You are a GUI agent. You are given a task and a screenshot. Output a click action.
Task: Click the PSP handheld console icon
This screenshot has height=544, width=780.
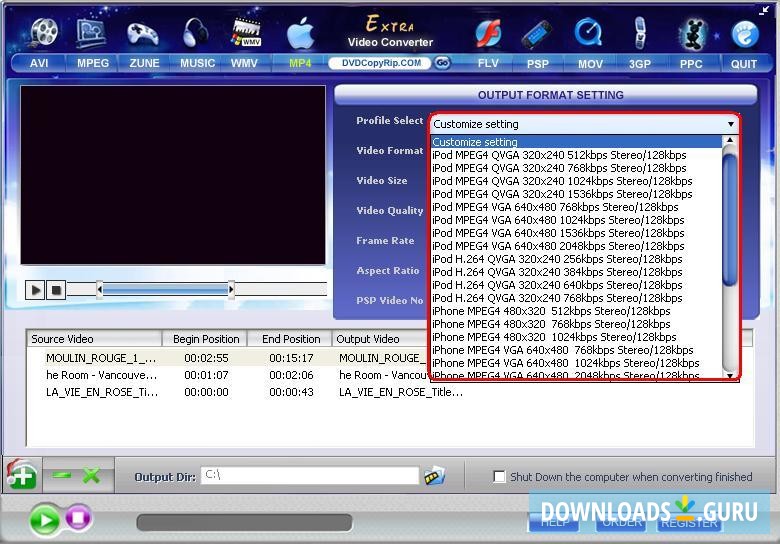pyautogui.click(x=537, y=34)
